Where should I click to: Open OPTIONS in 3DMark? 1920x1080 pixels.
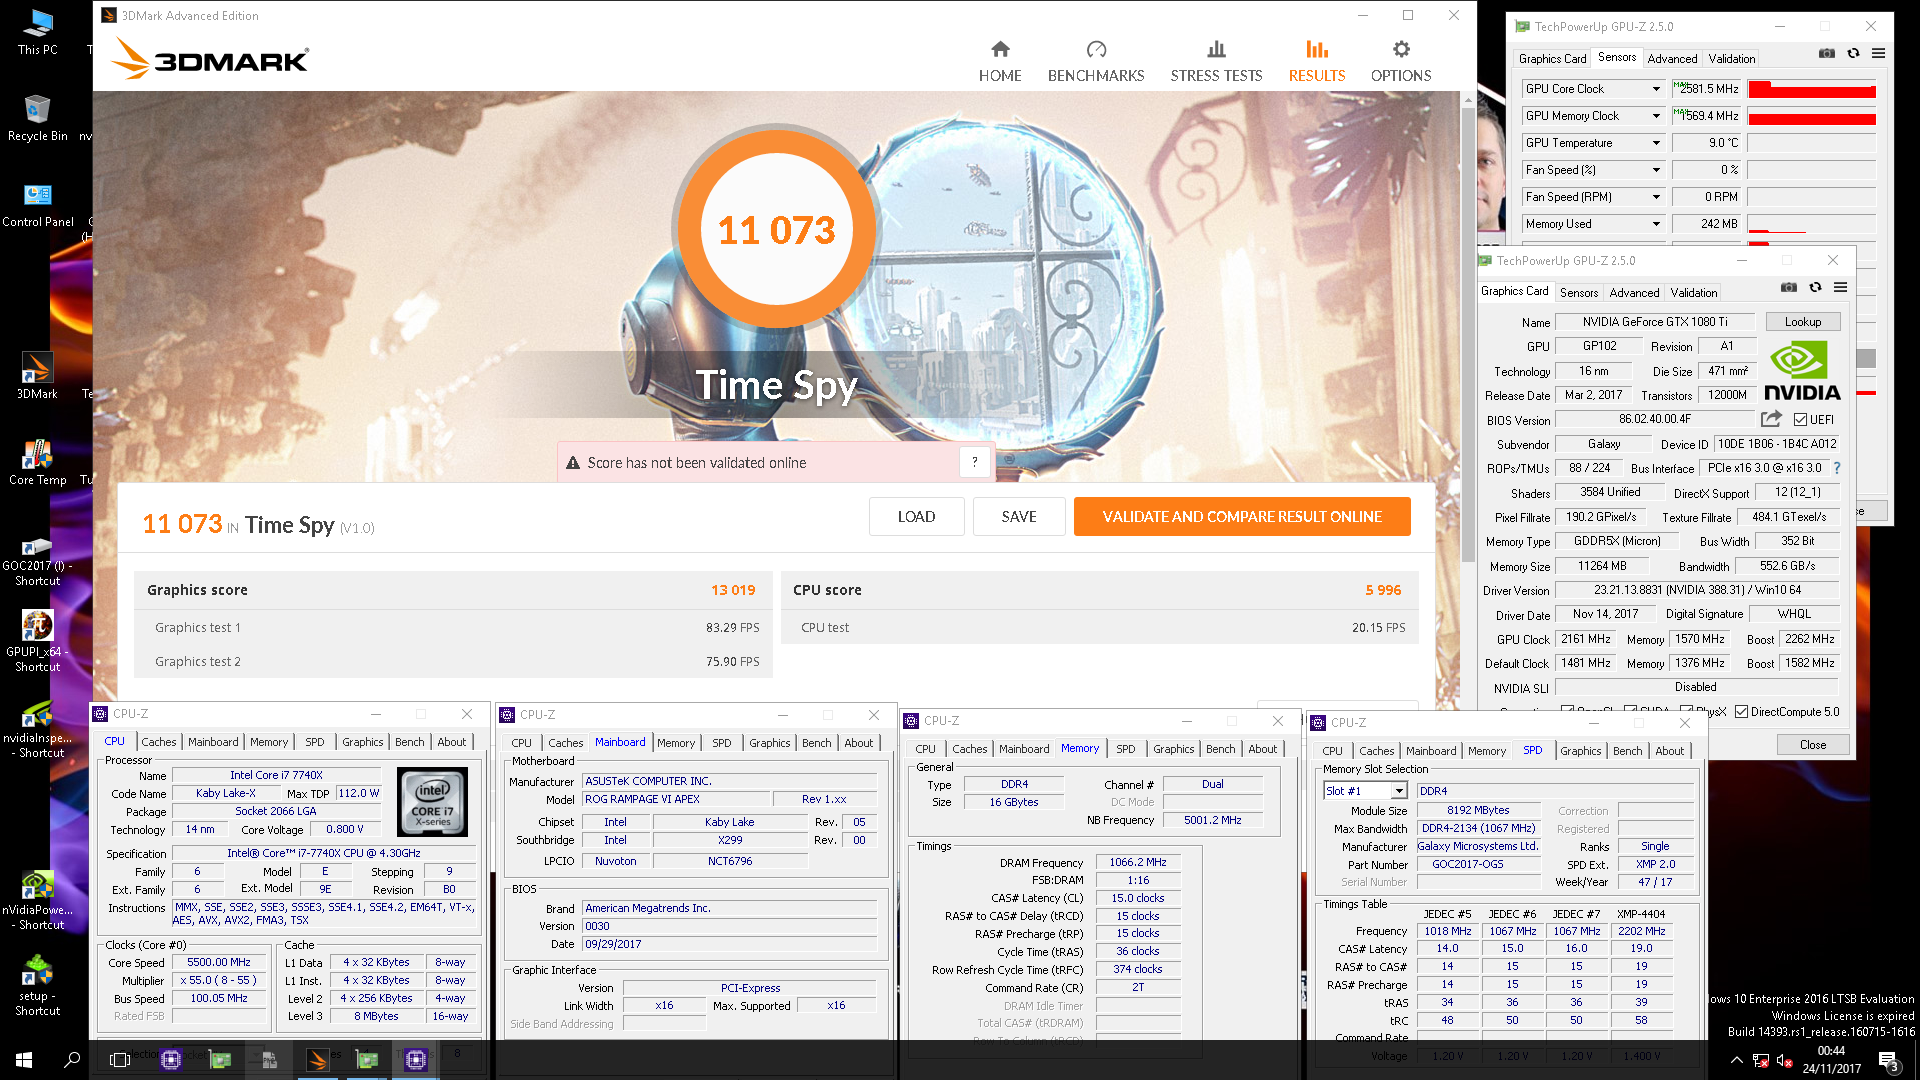tap(1401, 62)
